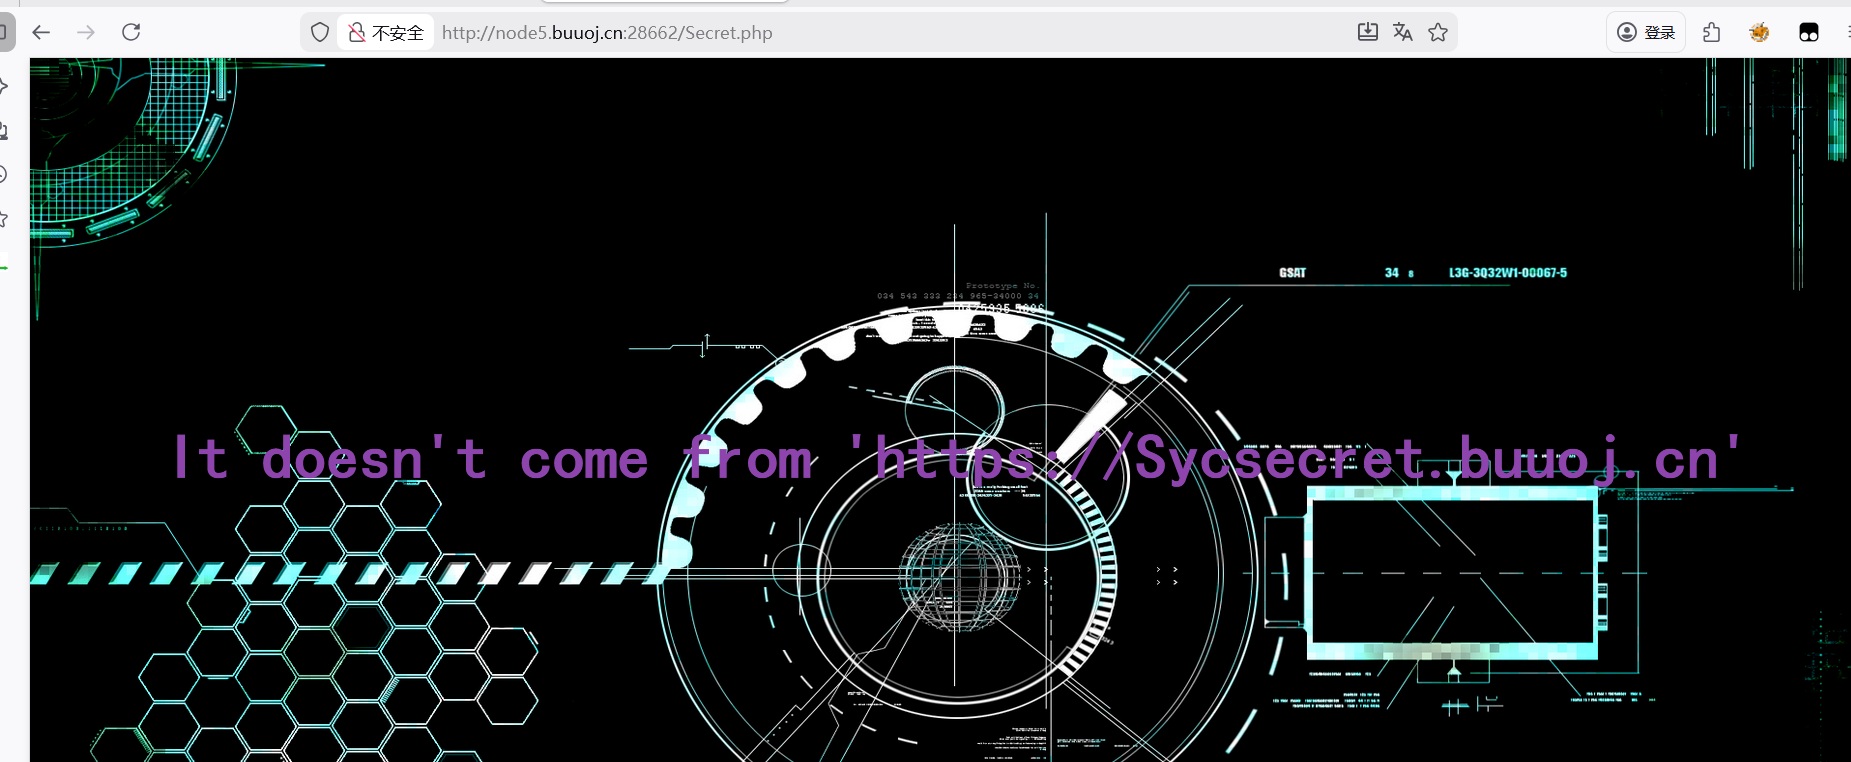This screenshot has height=762, width=1851.
Task: Open the synced tabs panel in sidebar
Action: coord(4,131)
